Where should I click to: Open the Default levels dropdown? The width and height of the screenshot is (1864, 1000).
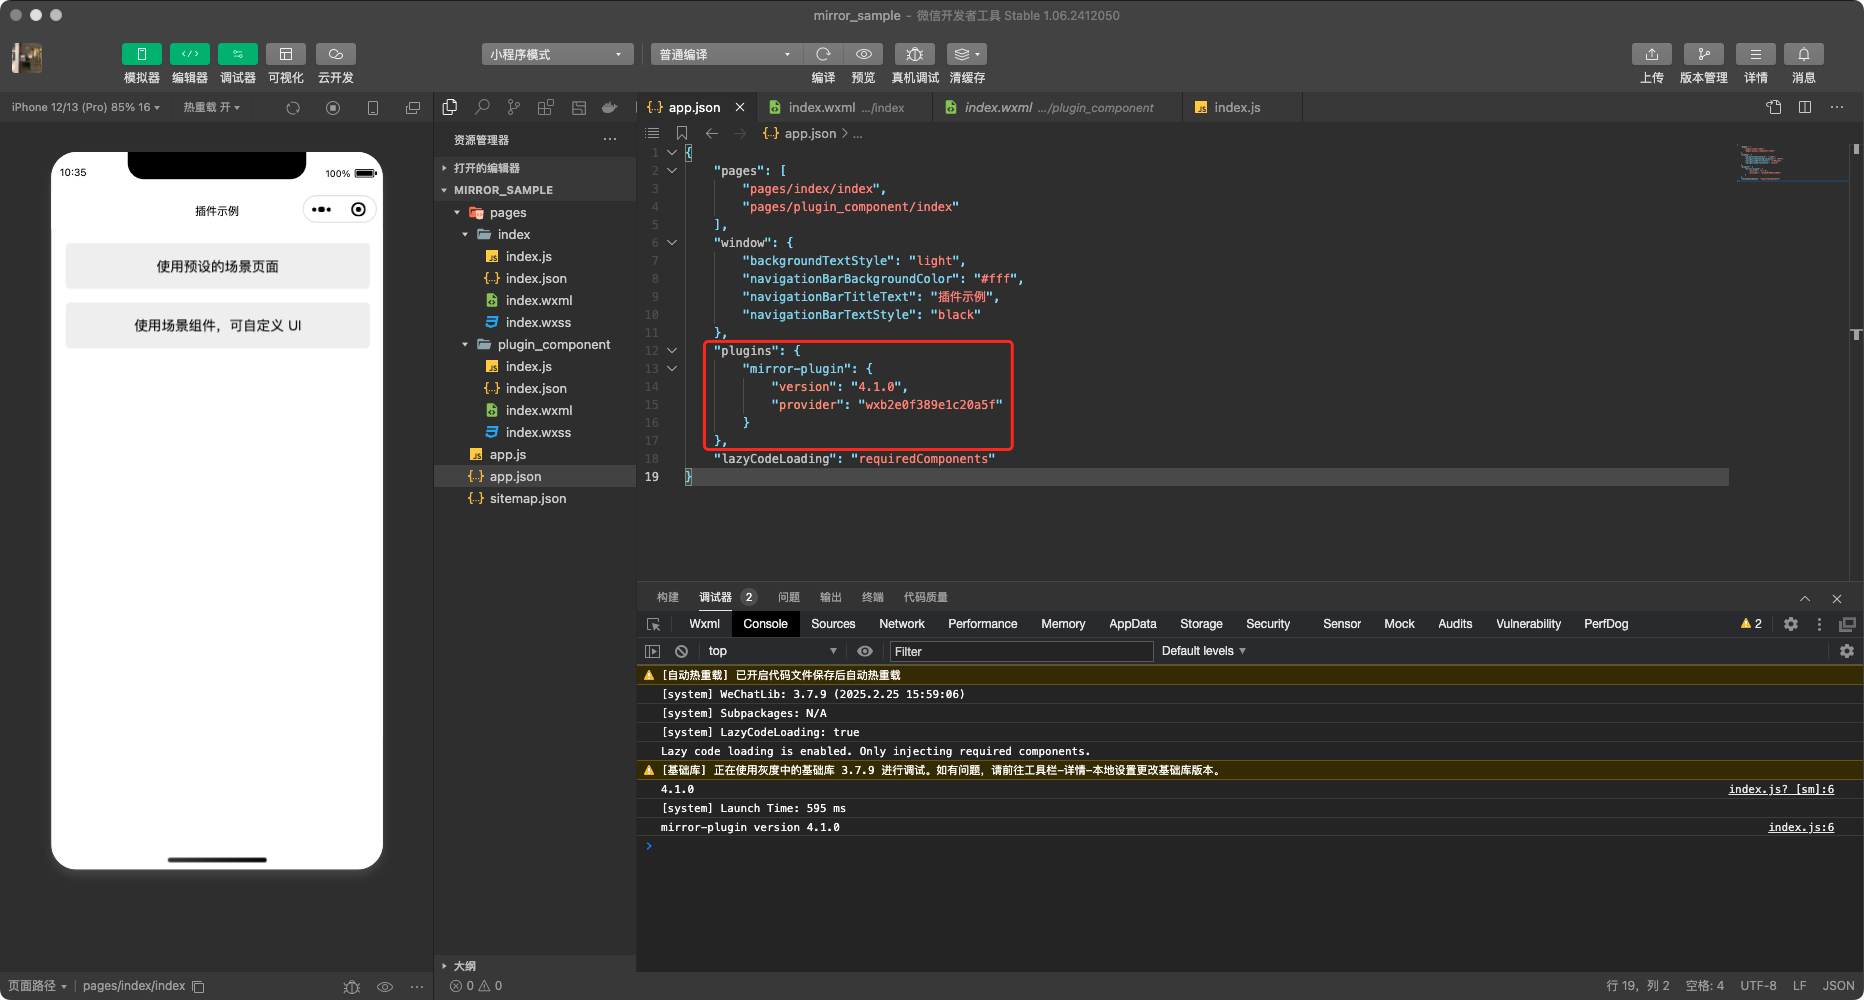coord(1203,651)
